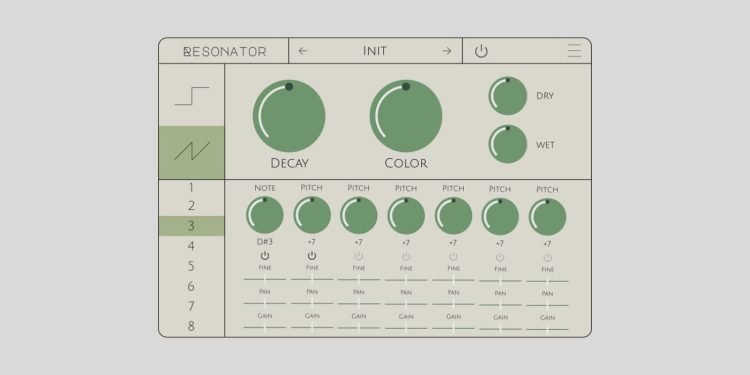Select slot 5 in the list
750x375 pixels.
point(191,266)
